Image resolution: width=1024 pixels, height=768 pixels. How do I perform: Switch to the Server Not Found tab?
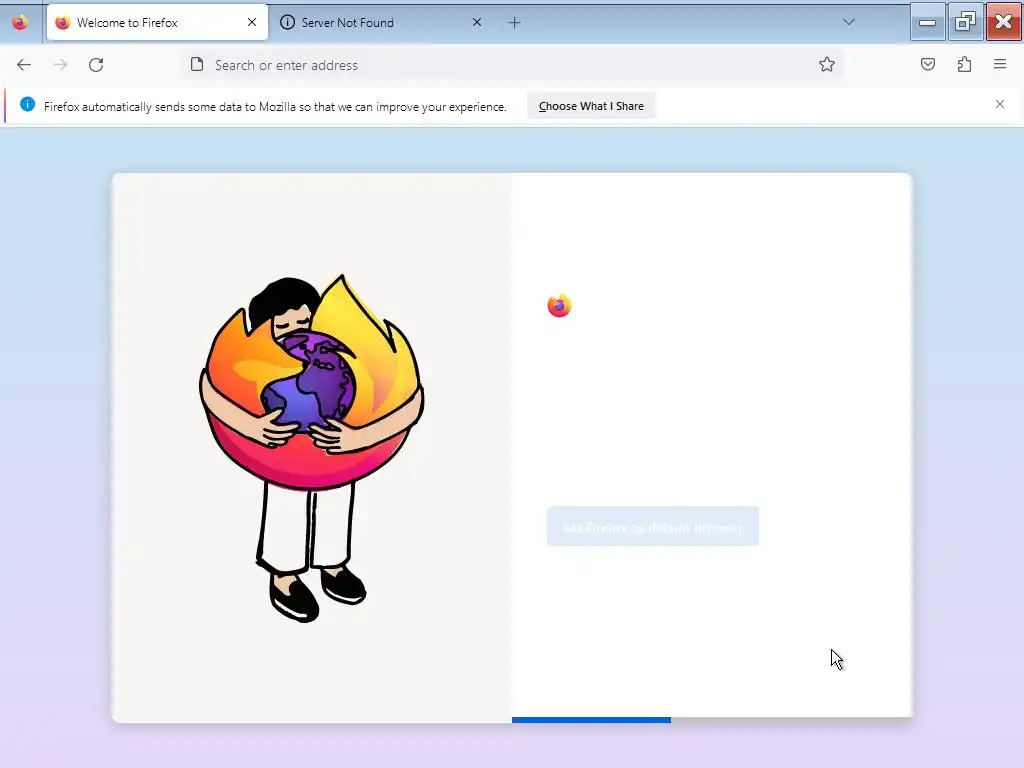(382, 22)
